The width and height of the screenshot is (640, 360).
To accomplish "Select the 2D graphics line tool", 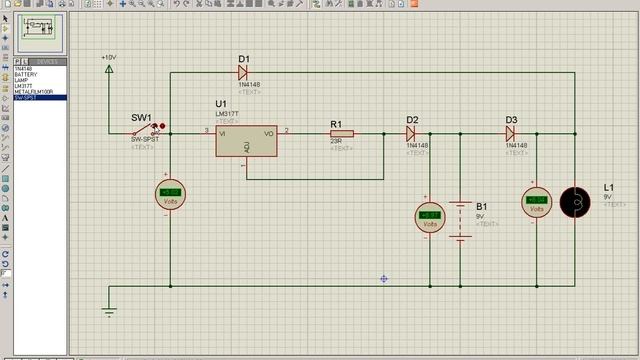I will [5, 169].
